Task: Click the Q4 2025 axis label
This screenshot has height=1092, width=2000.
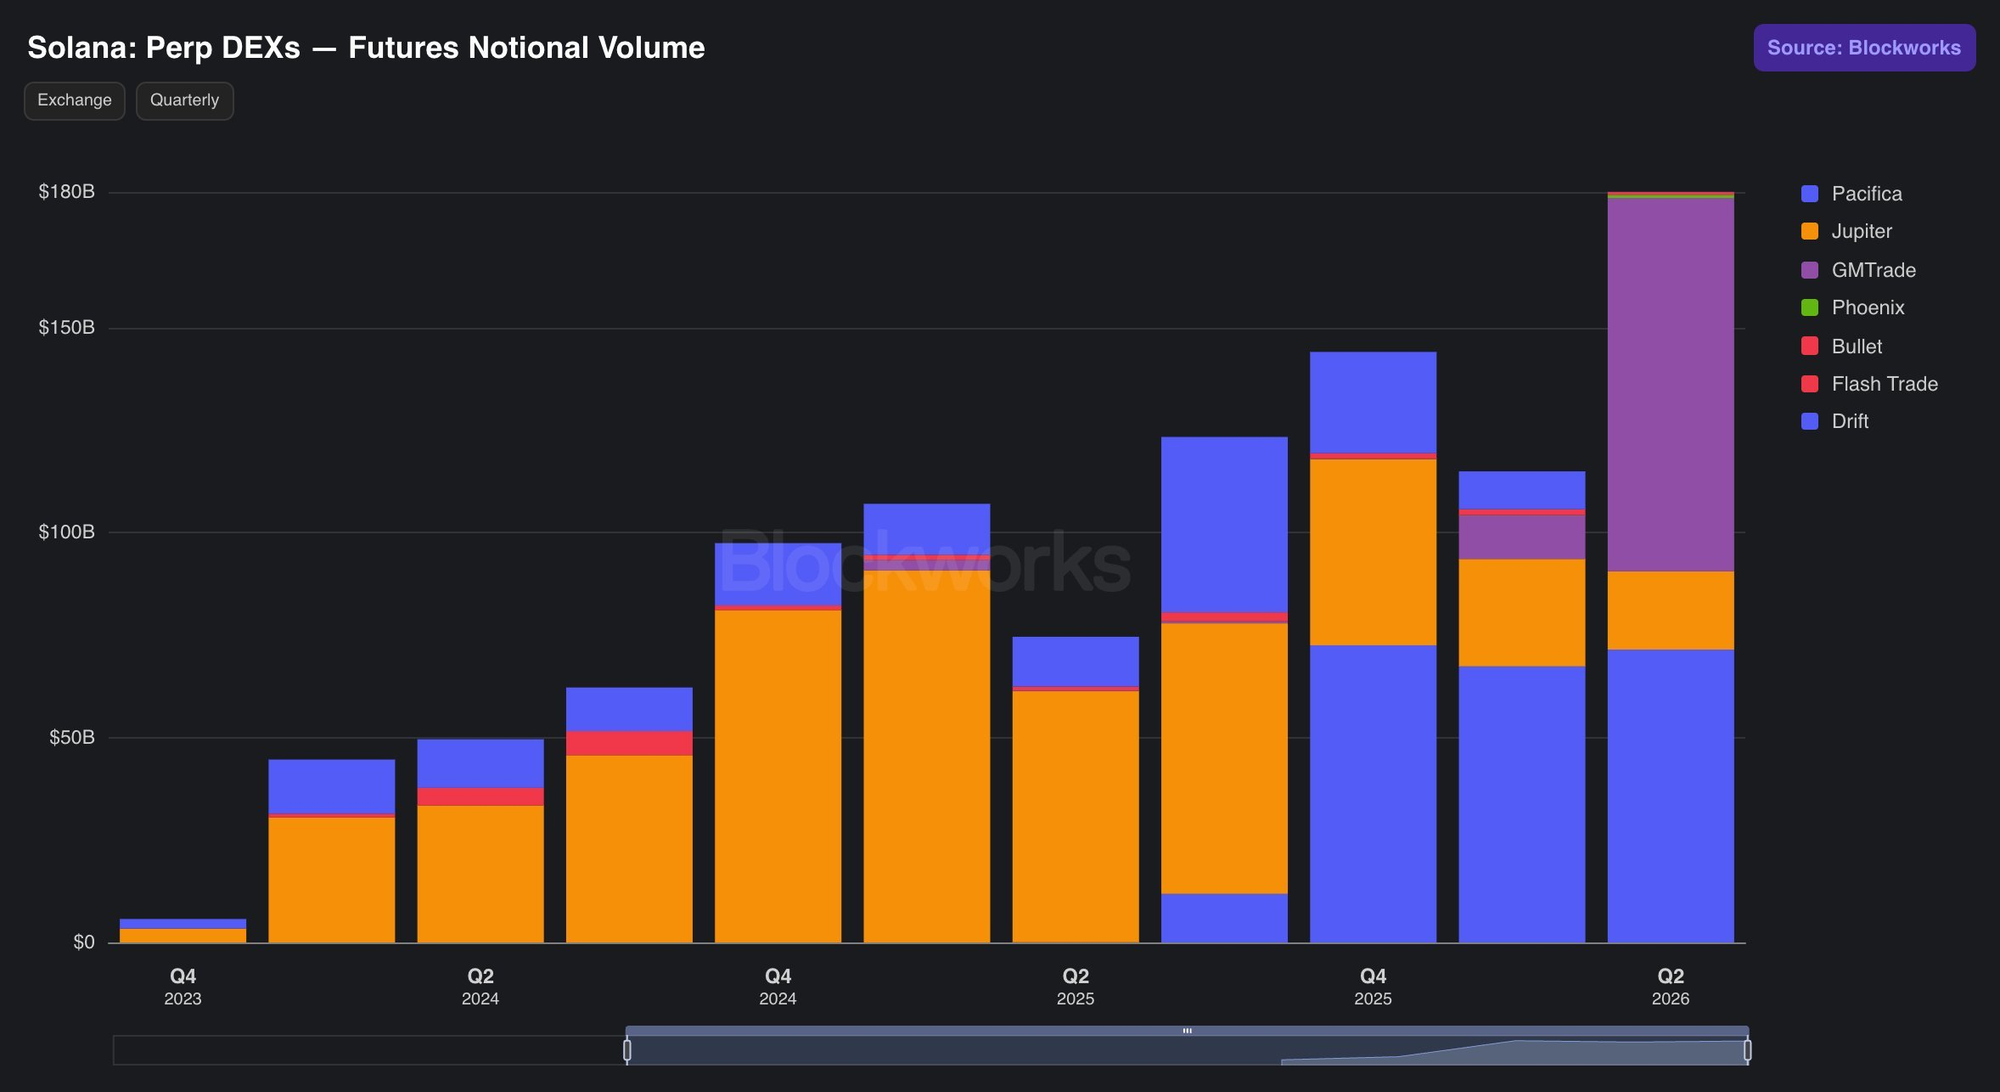Action: [1373, 986]
